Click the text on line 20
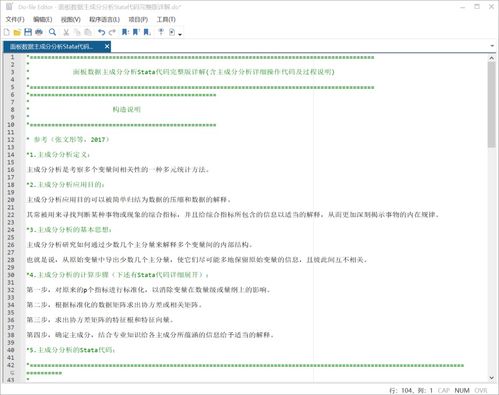Screen dimensions: 499x395 pyautogui.click(x=129, y=200)
